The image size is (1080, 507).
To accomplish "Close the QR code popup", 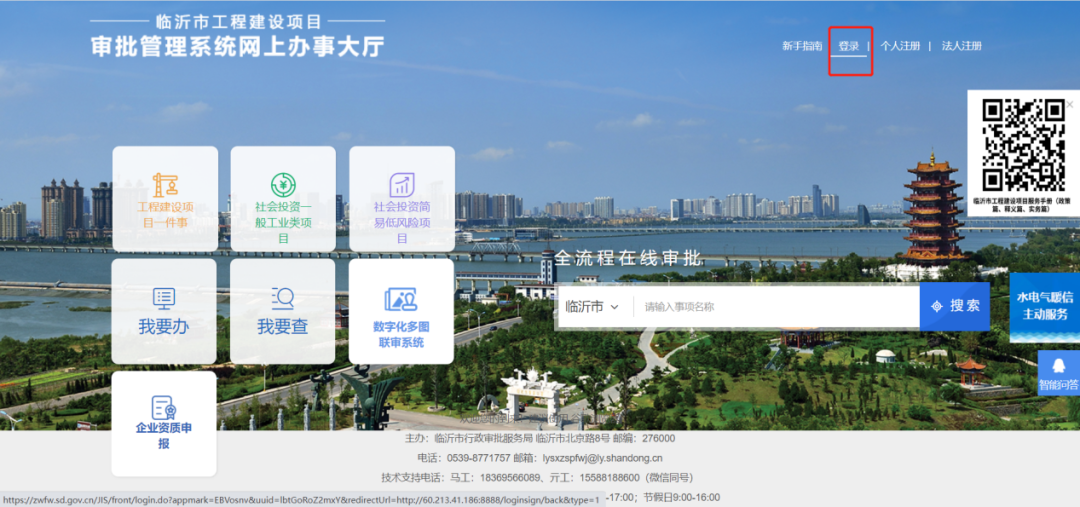I will click(1069, 104).
